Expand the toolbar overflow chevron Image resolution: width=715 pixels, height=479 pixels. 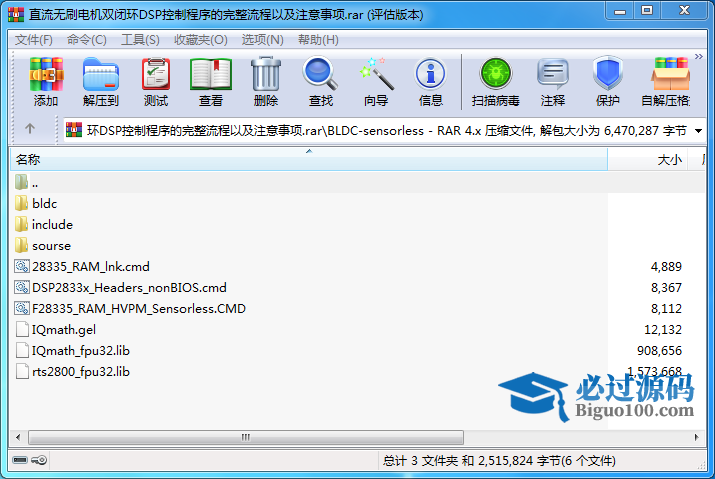(x=699, y=57)
